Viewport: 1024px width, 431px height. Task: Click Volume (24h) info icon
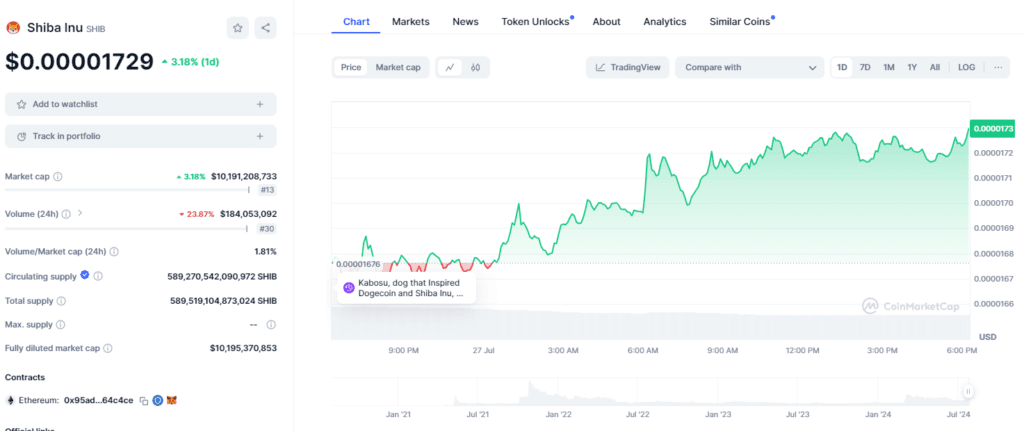click(x=66, y=214)
